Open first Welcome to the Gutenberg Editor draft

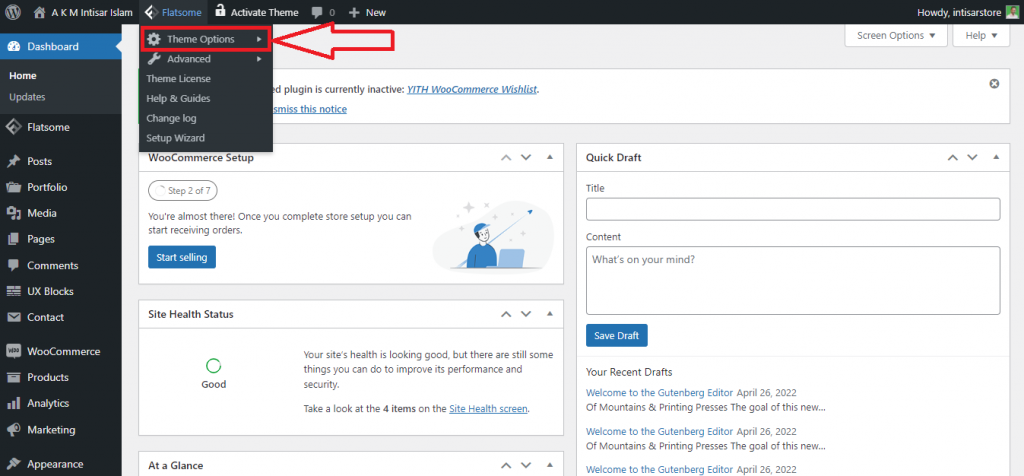point(660,392)
